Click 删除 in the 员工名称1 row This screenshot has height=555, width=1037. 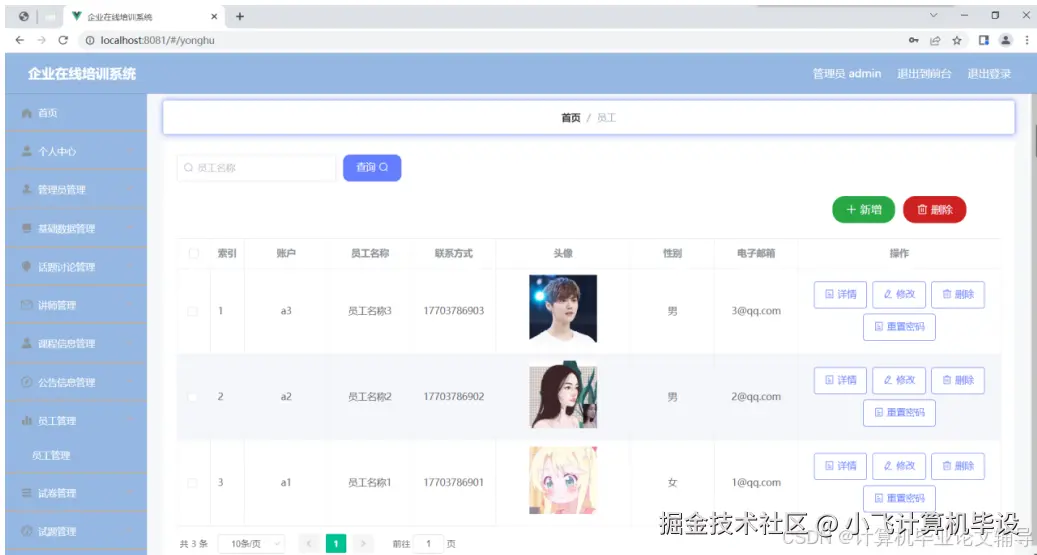(x=958, y=466)
